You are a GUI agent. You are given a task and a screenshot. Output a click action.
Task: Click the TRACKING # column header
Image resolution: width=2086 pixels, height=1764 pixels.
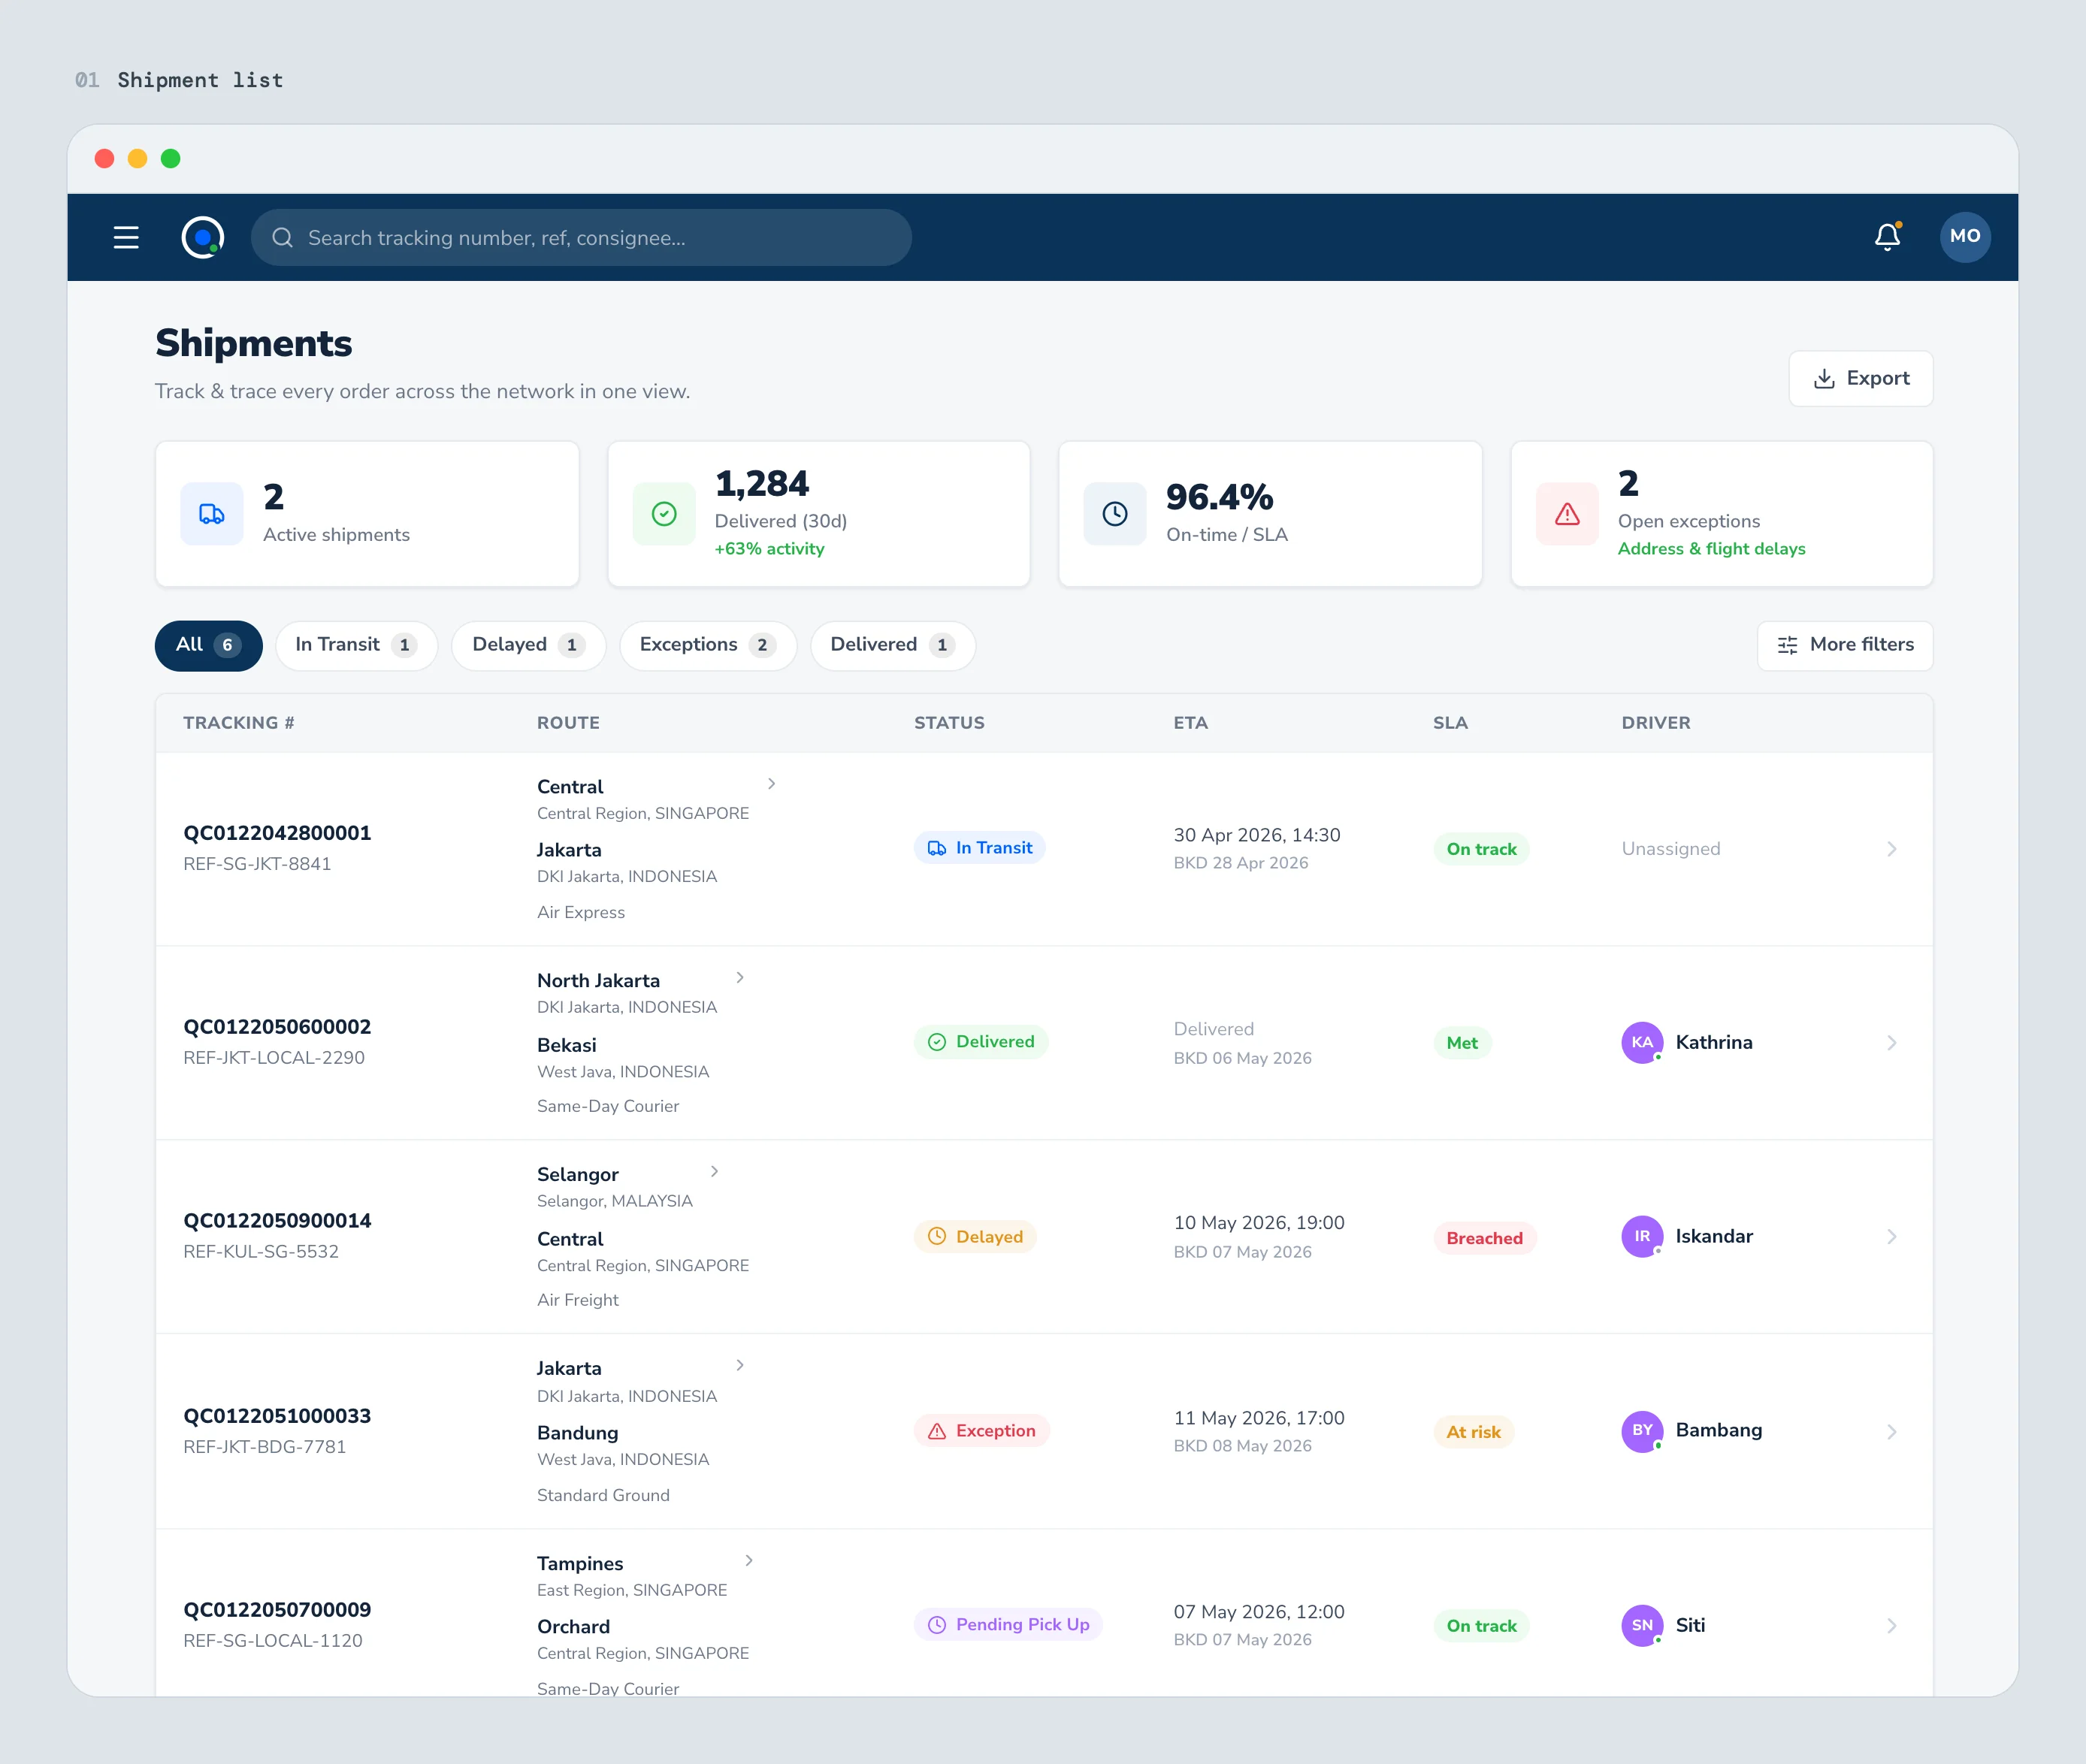239,723
